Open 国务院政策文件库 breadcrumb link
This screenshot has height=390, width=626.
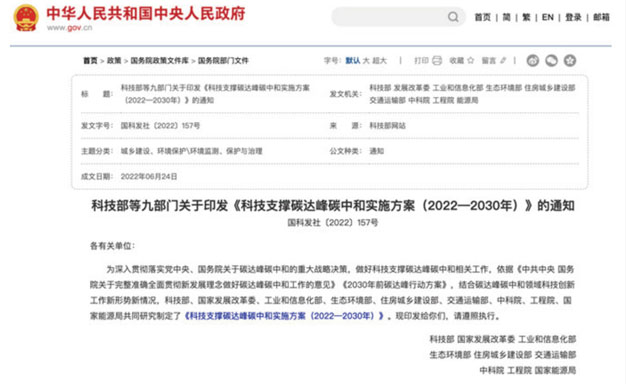159,61
